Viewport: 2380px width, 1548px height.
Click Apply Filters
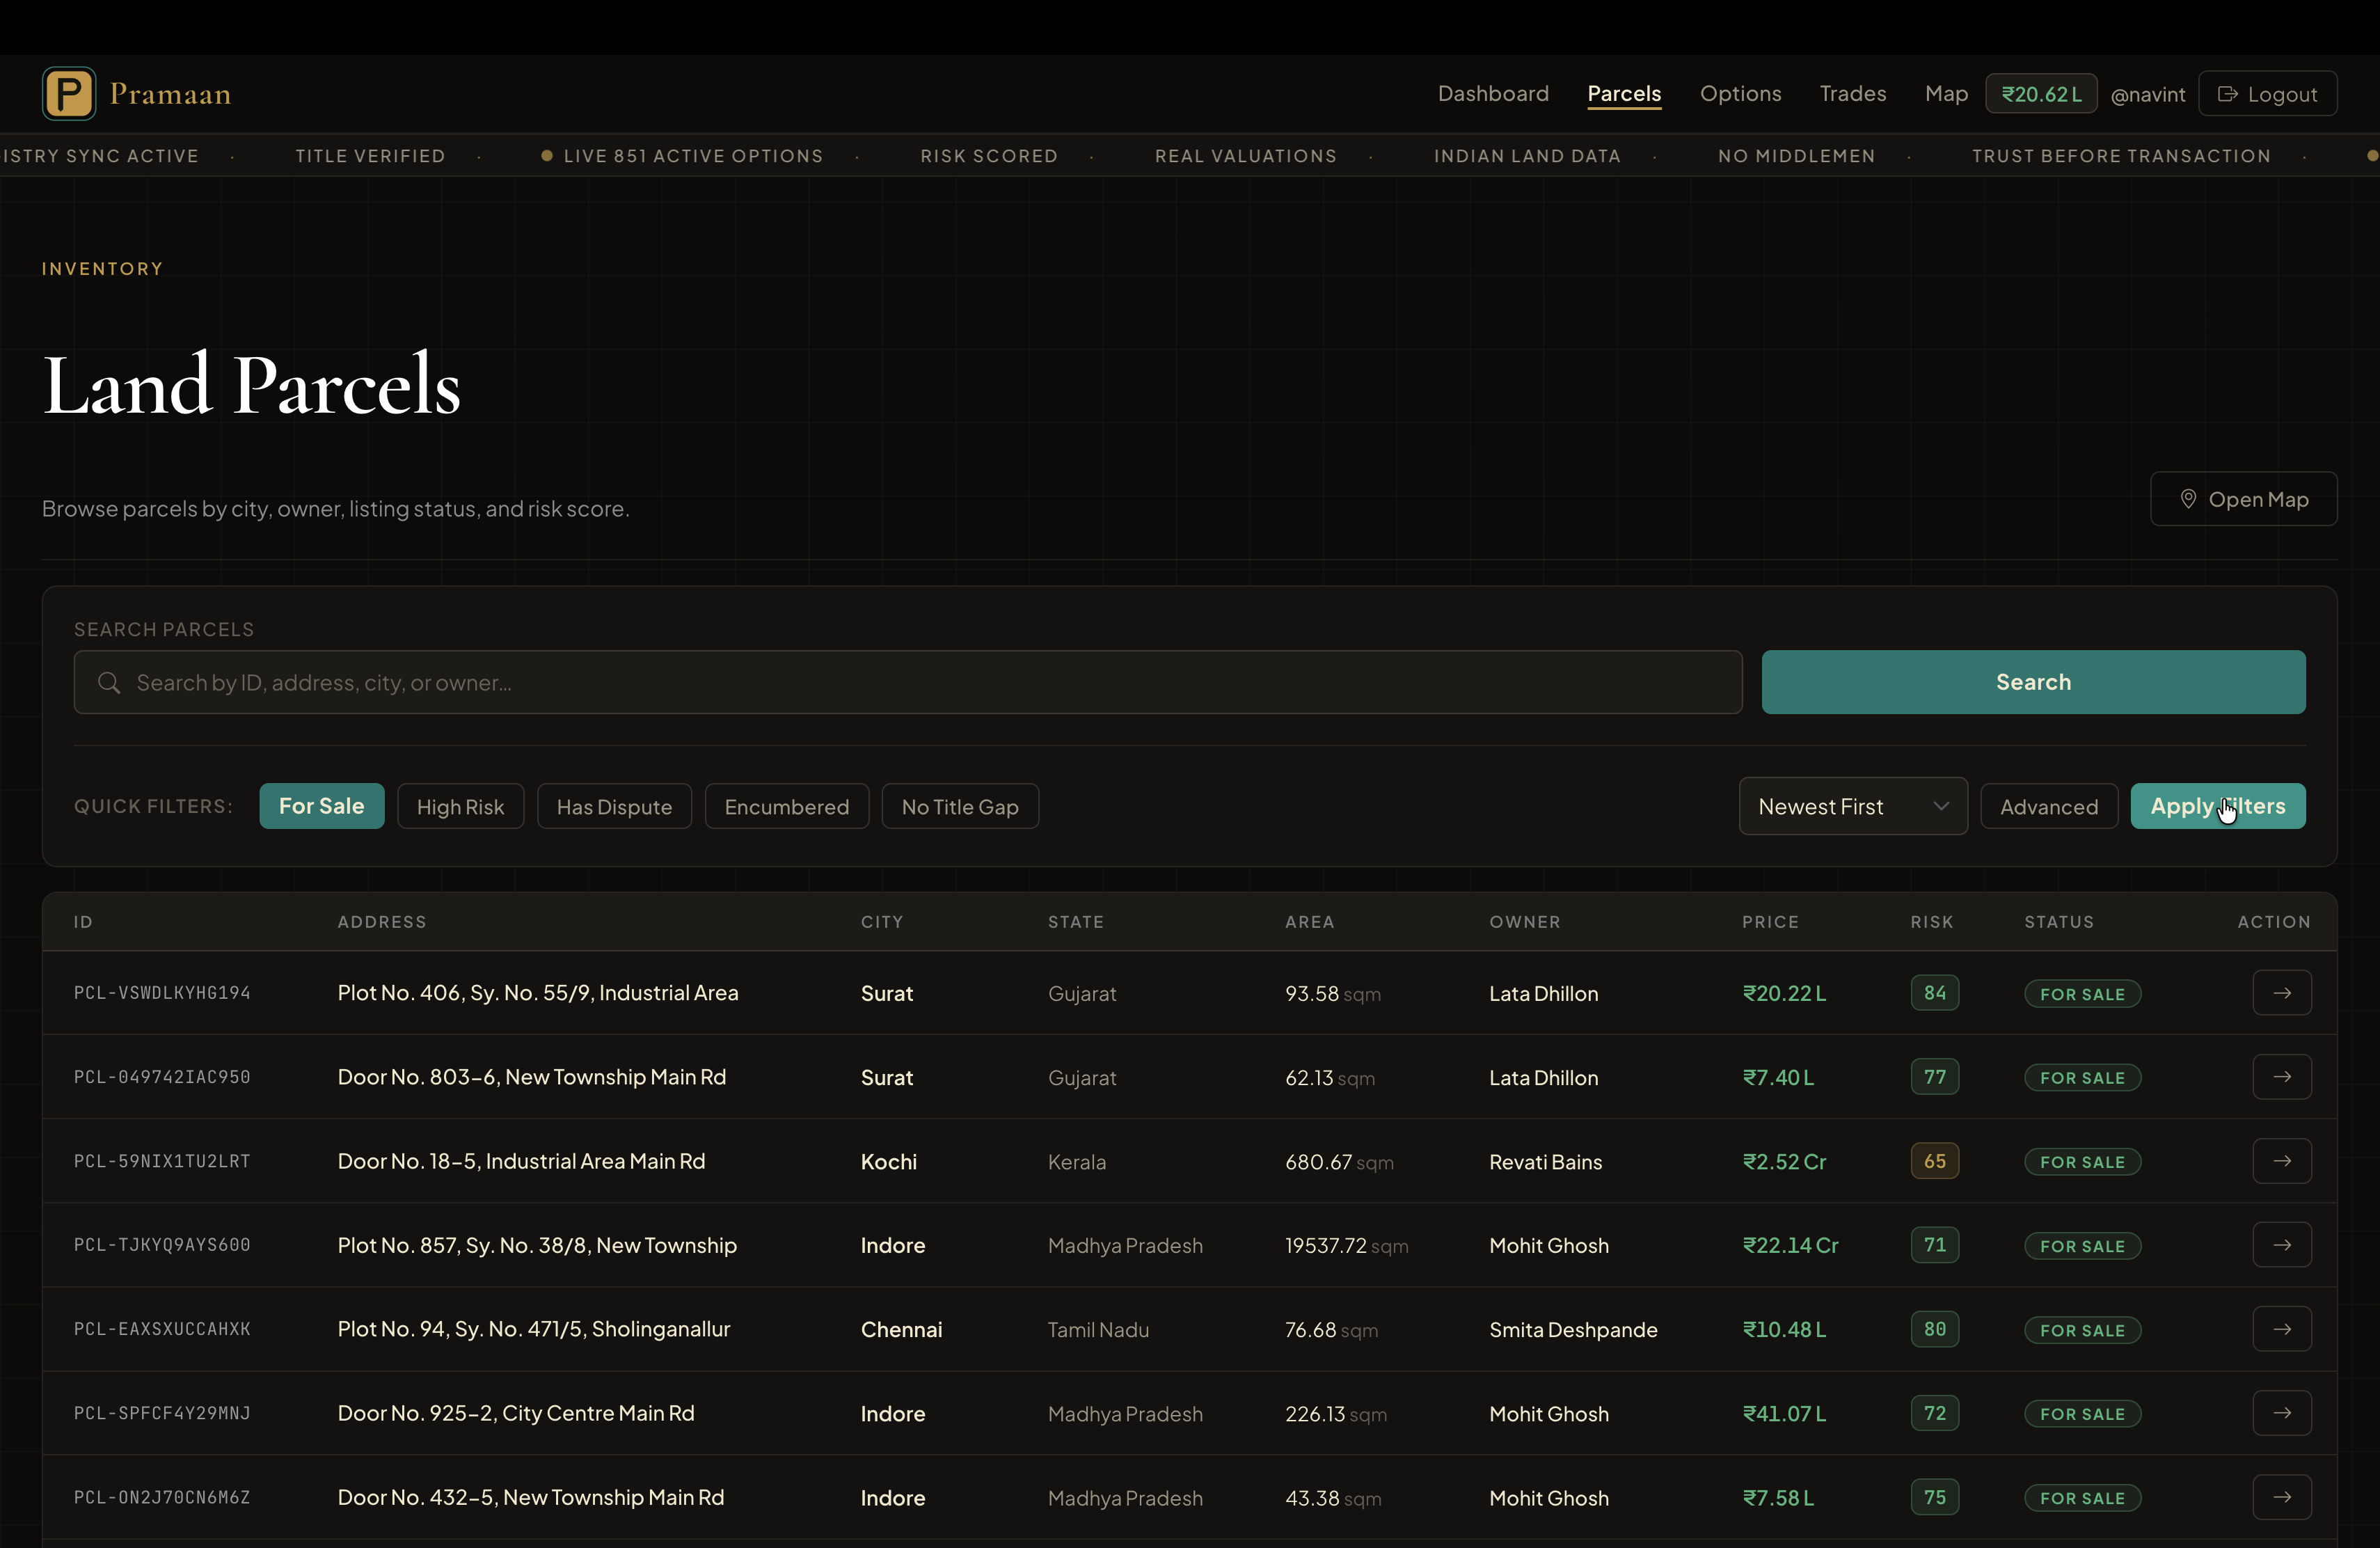[2218, 806]
